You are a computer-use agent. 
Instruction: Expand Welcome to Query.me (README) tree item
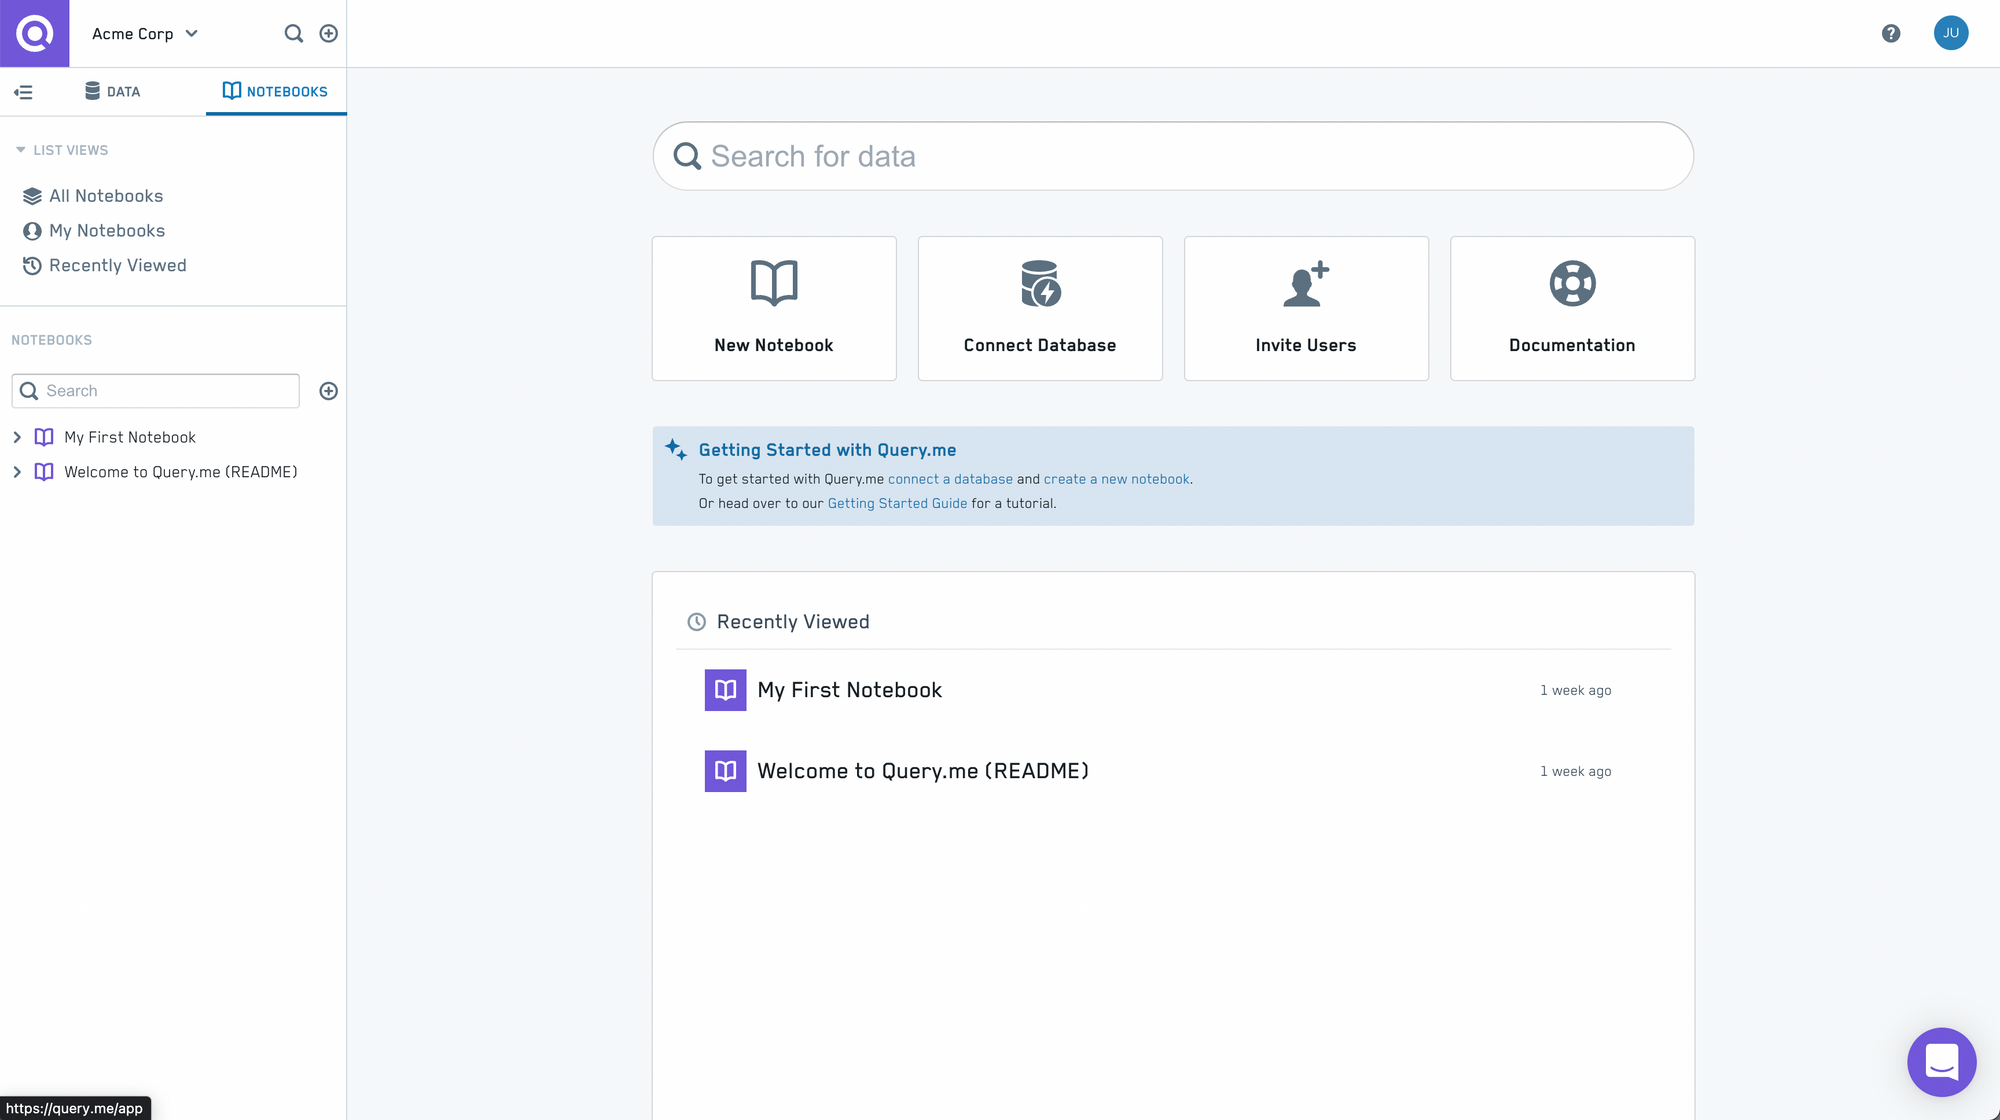click(17, 472)
